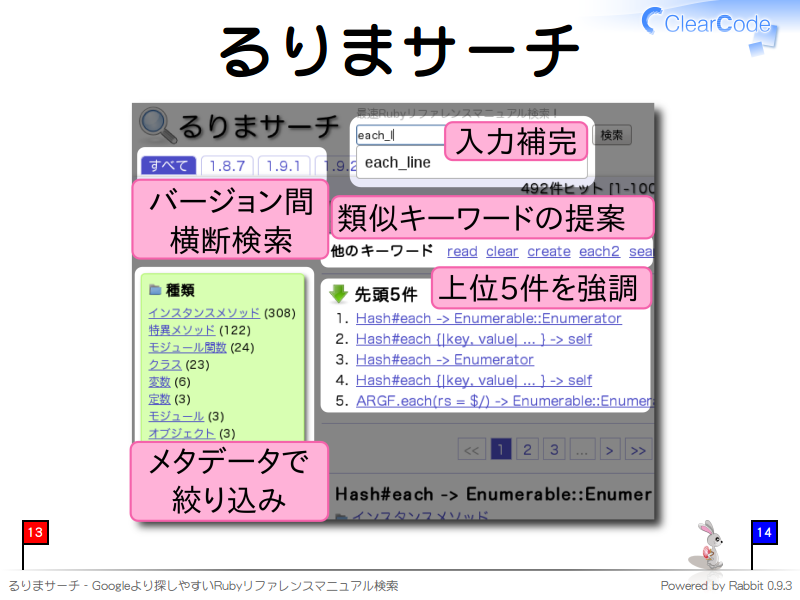Click the related keyword link create
Image resolution: width=800 pixels, height=600 pixels.
549,252
